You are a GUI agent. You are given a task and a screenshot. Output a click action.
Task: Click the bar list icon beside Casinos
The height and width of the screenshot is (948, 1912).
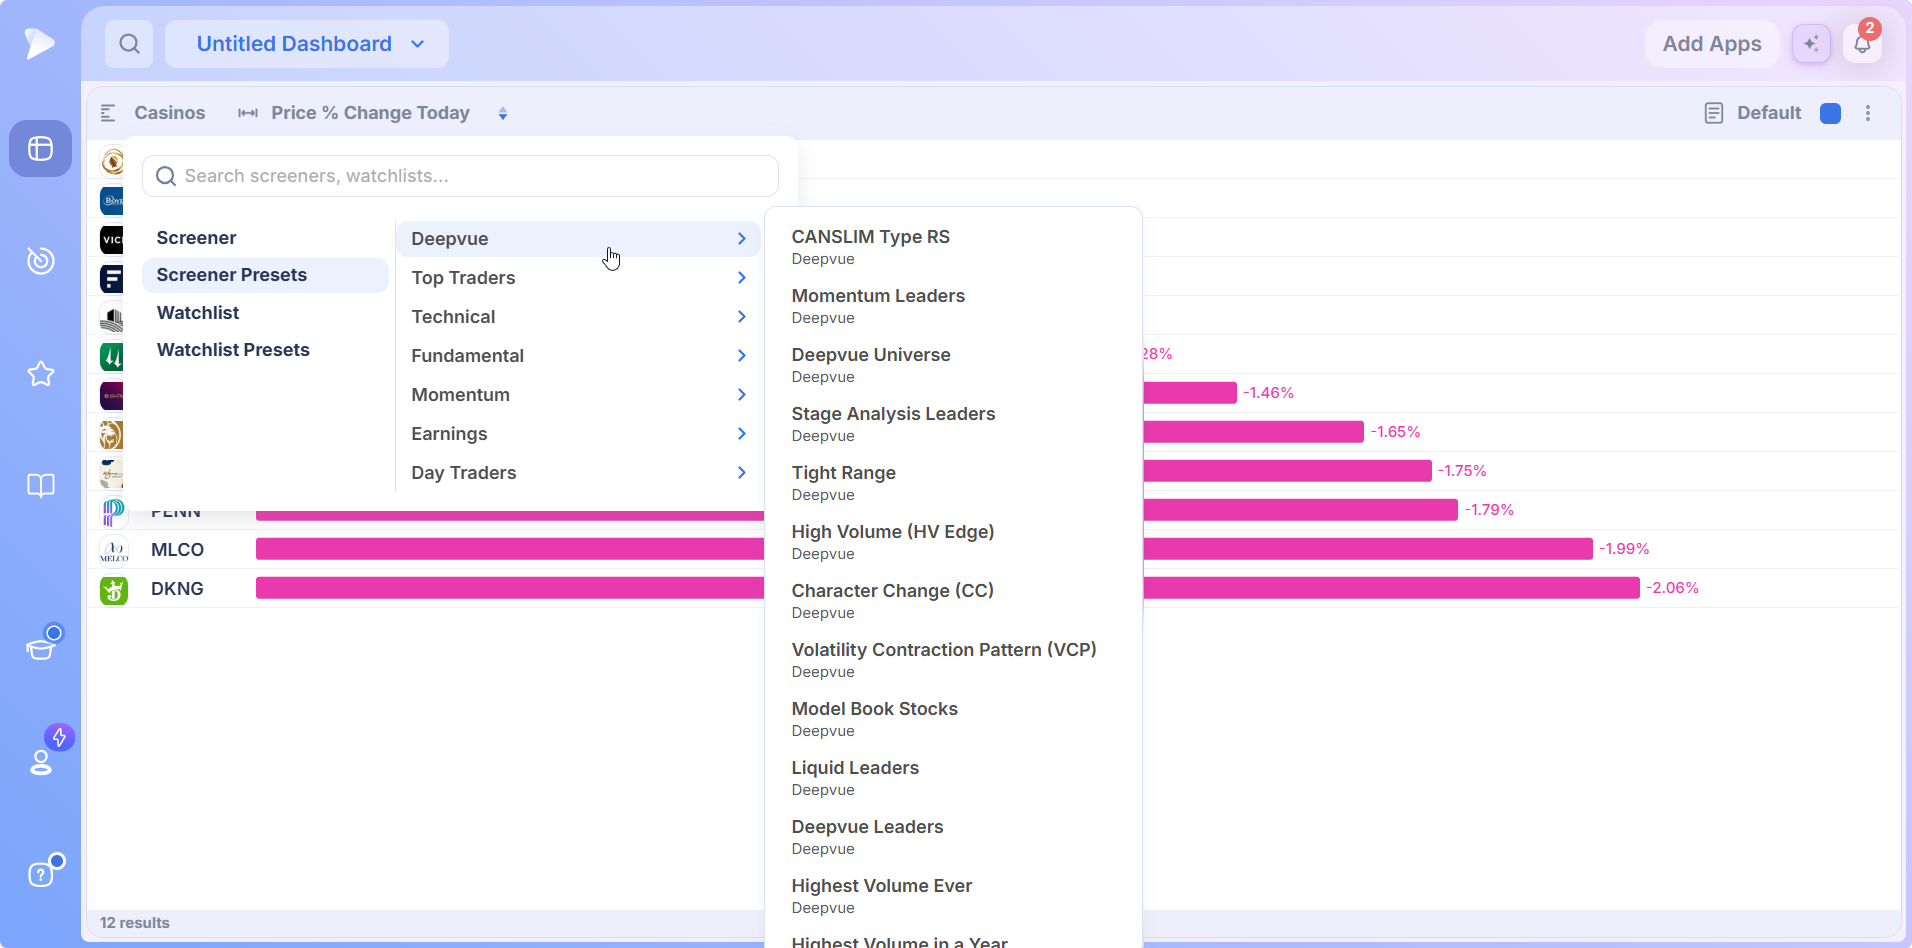click(108, 113)
